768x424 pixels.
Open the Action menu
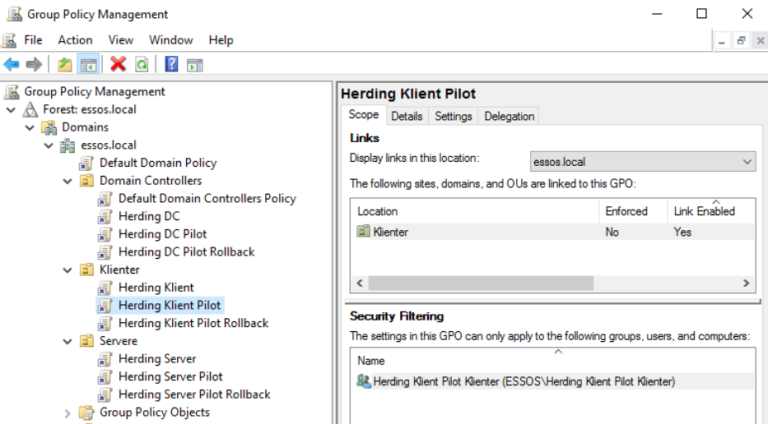(75, 40)
